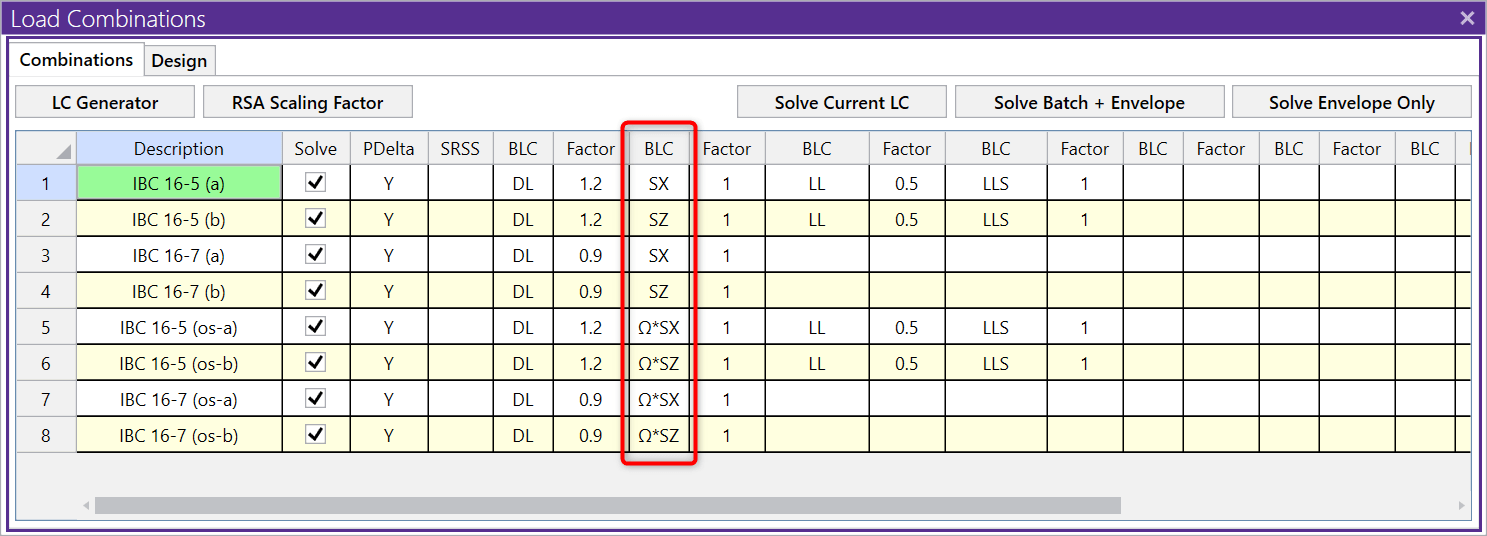Switch to the Design tab
1487x536 pixels.
pos(179,61)
